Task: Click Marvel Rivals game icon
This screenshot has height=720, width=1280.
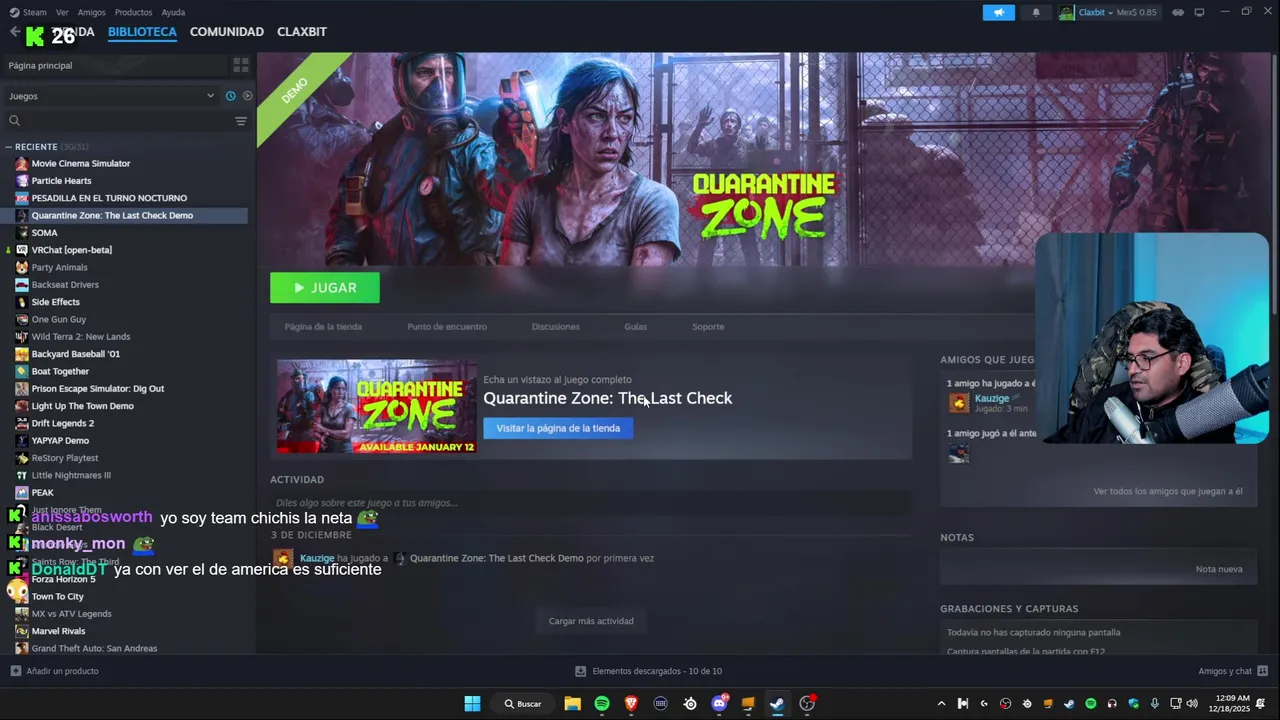Action: tap(22, 631)
